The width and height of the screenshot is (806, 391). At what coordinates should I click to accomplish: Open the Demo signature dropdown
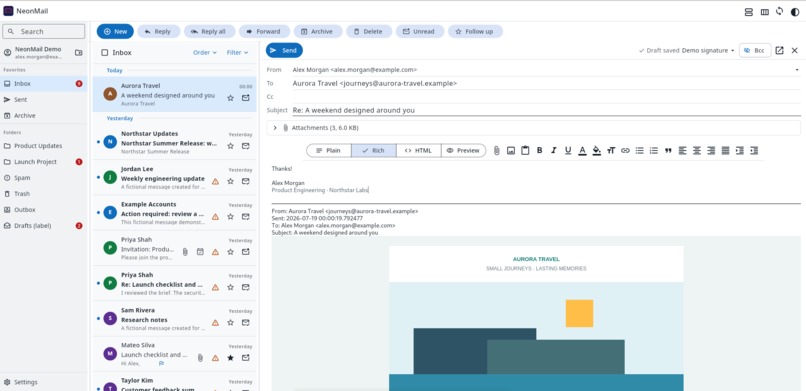coord(708,50)
